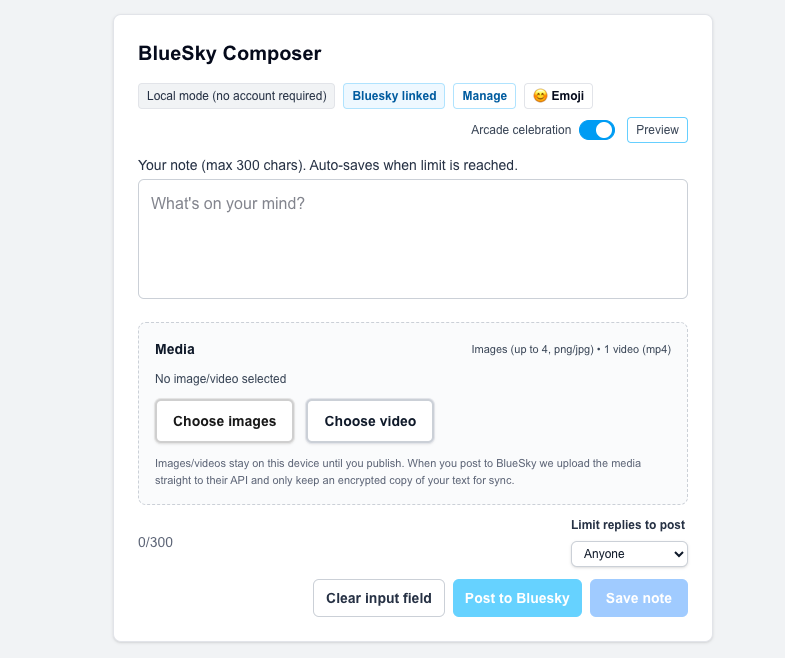Click the Media section heading
785x658 pixels.
pyautogui.click(x=175, y=349)
